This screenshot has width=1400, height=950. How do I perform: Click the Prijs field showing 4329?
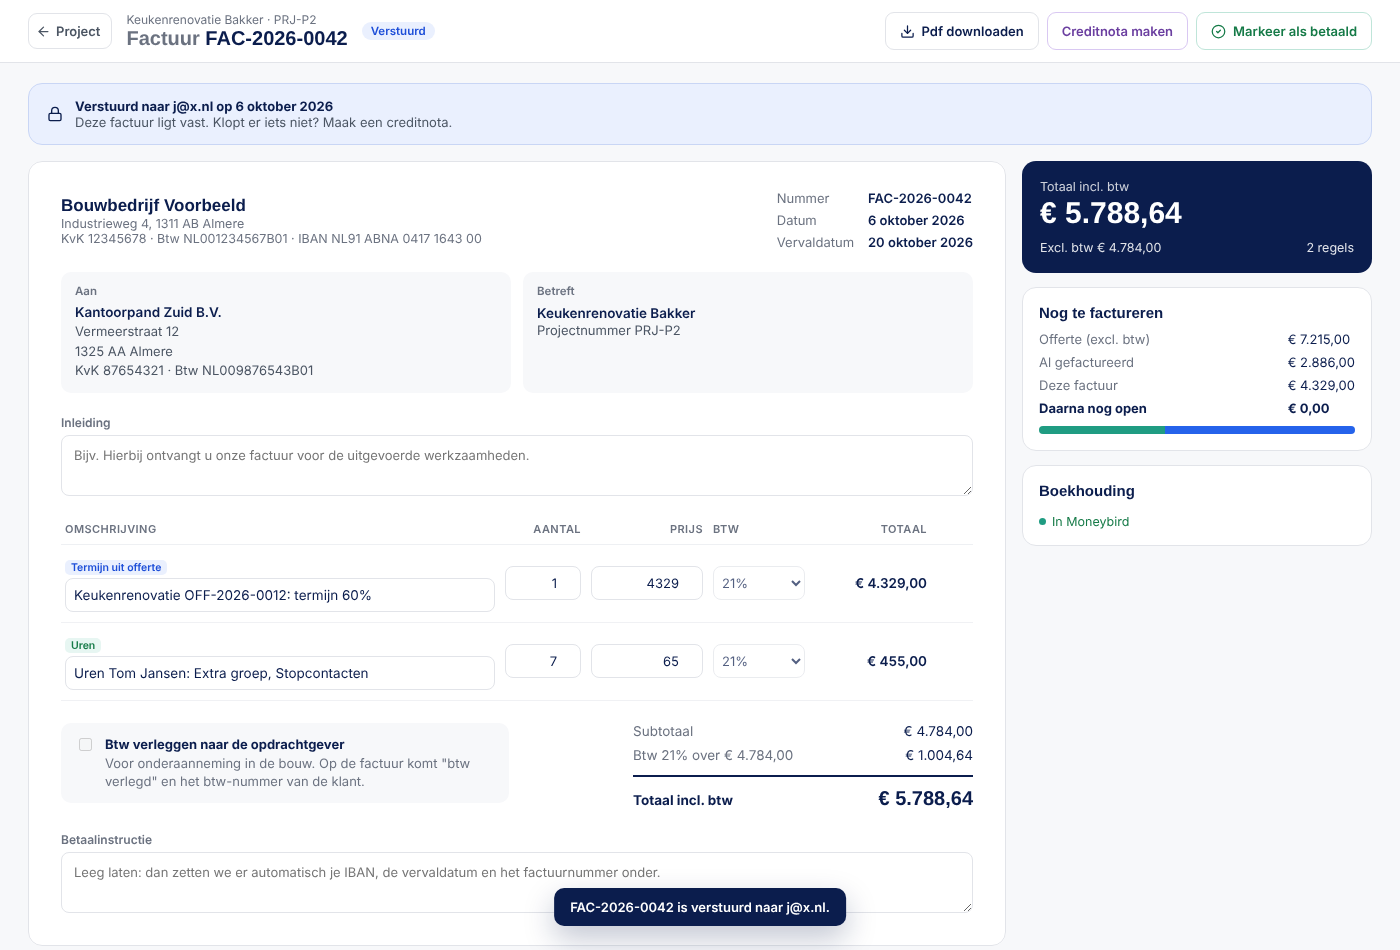(x=647, y=583)
